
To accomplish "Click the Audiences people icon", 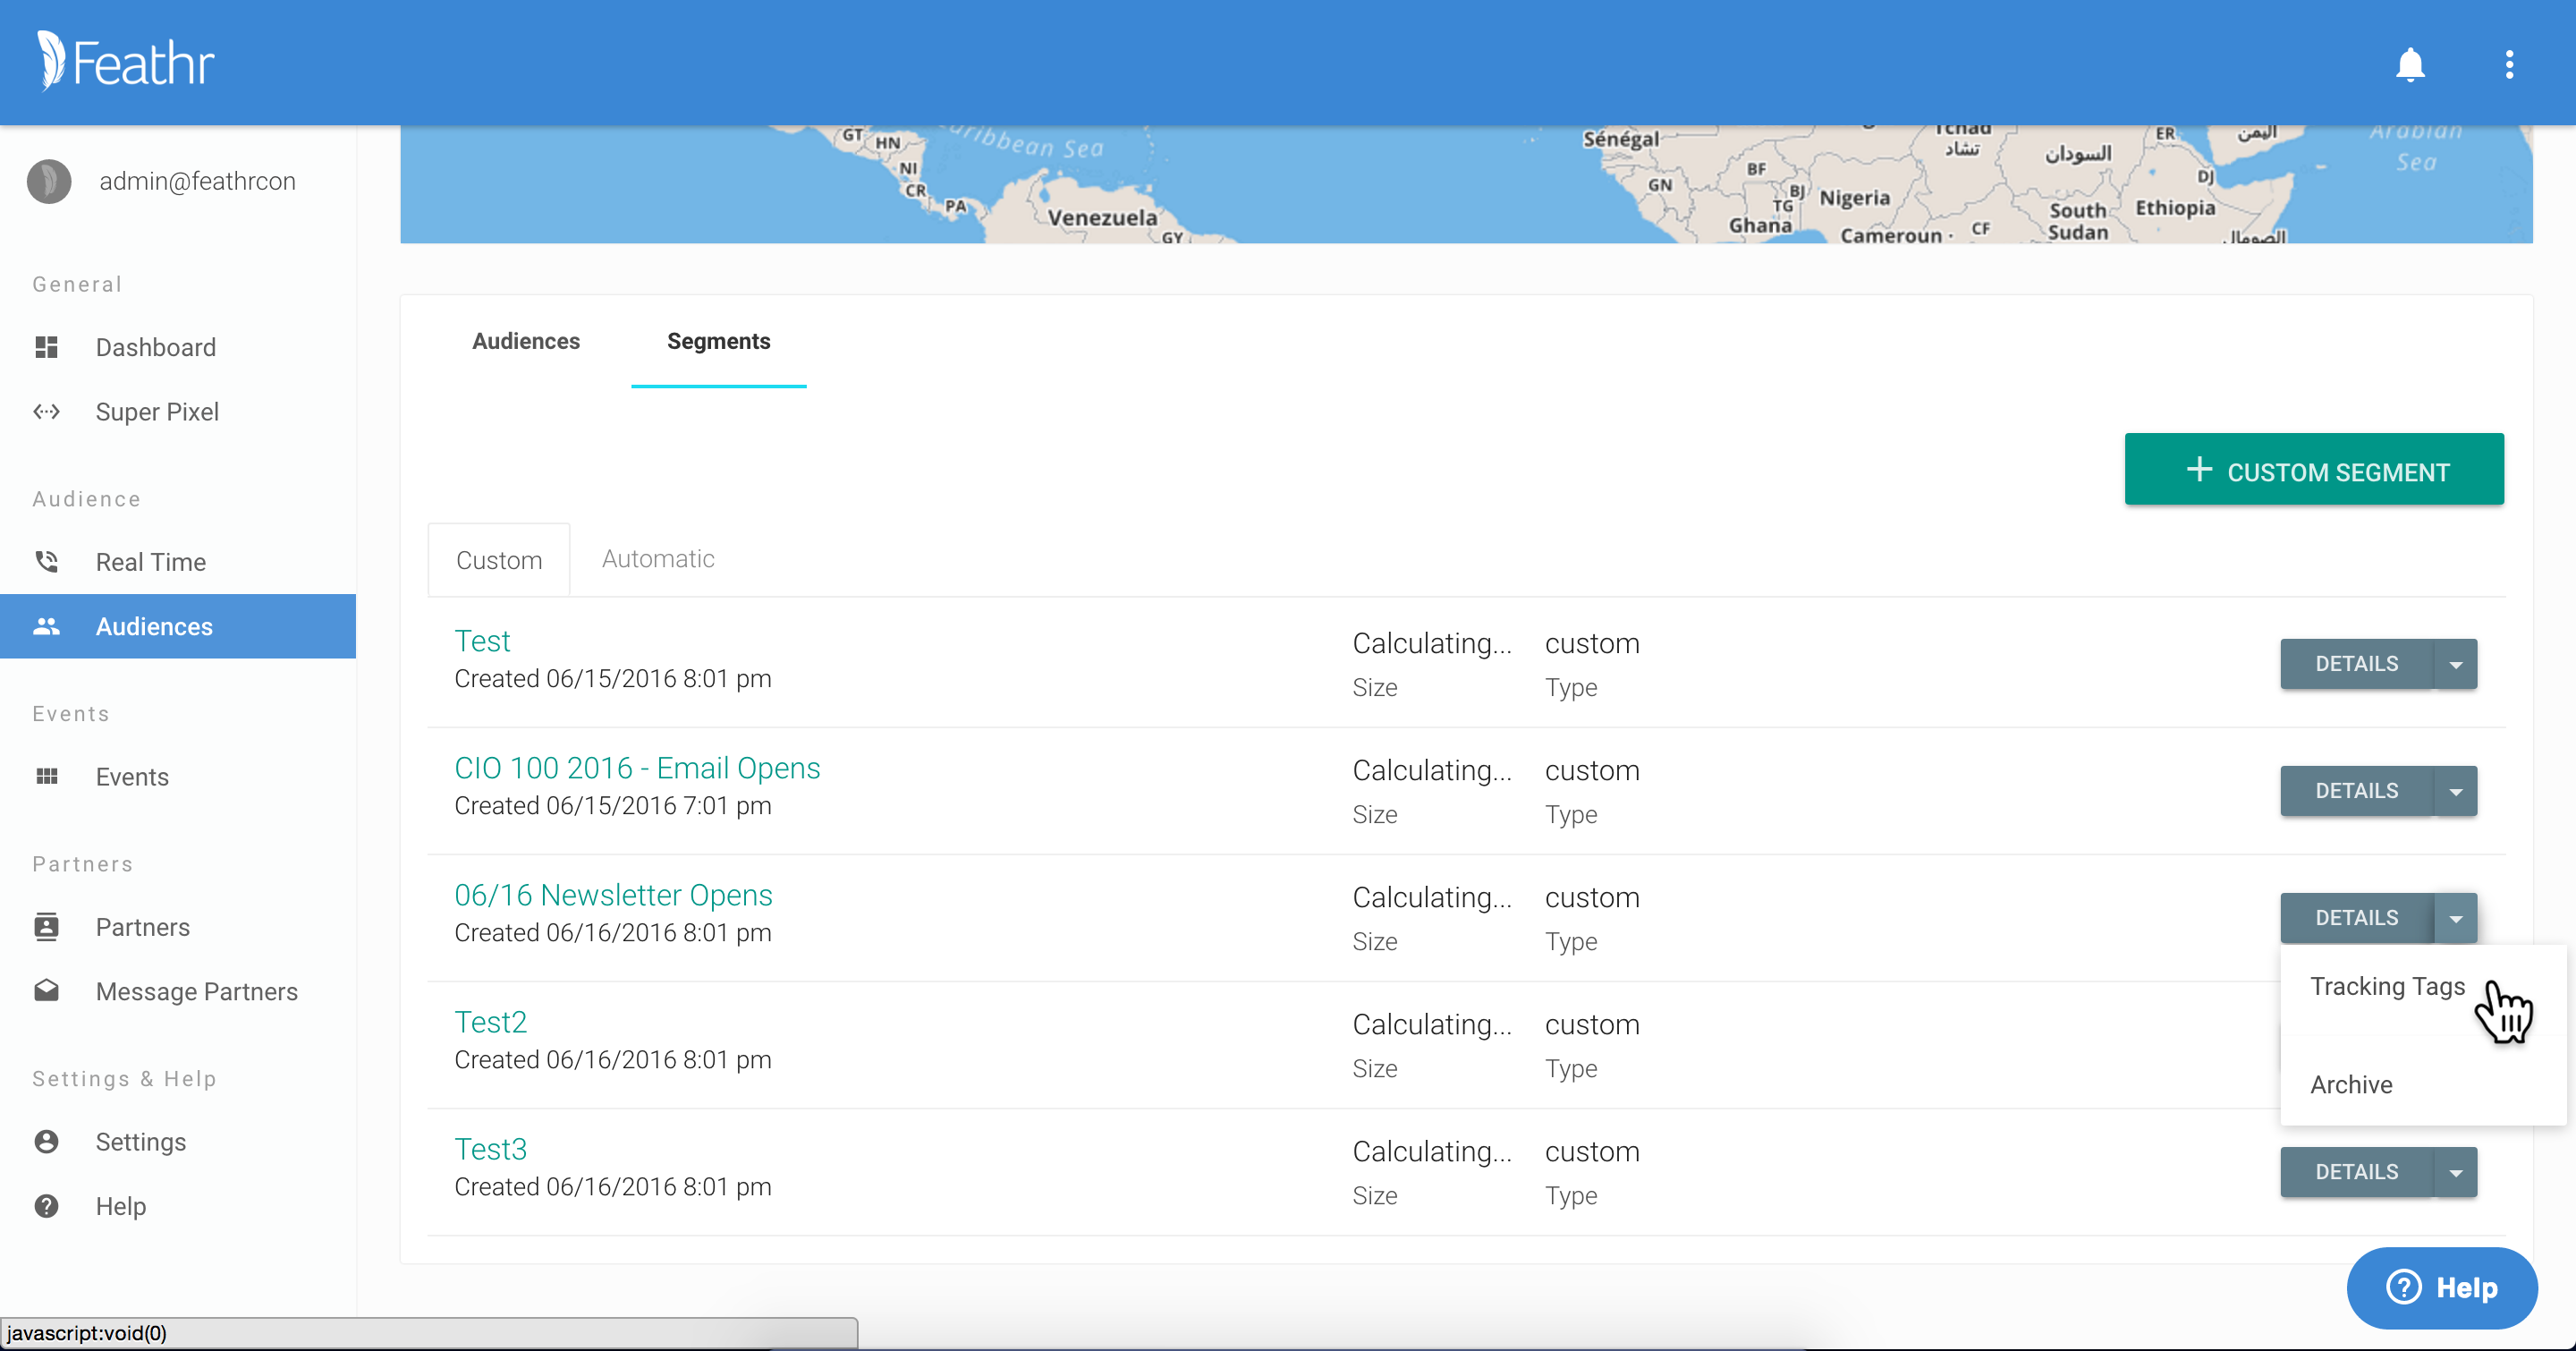I will 47,627.
